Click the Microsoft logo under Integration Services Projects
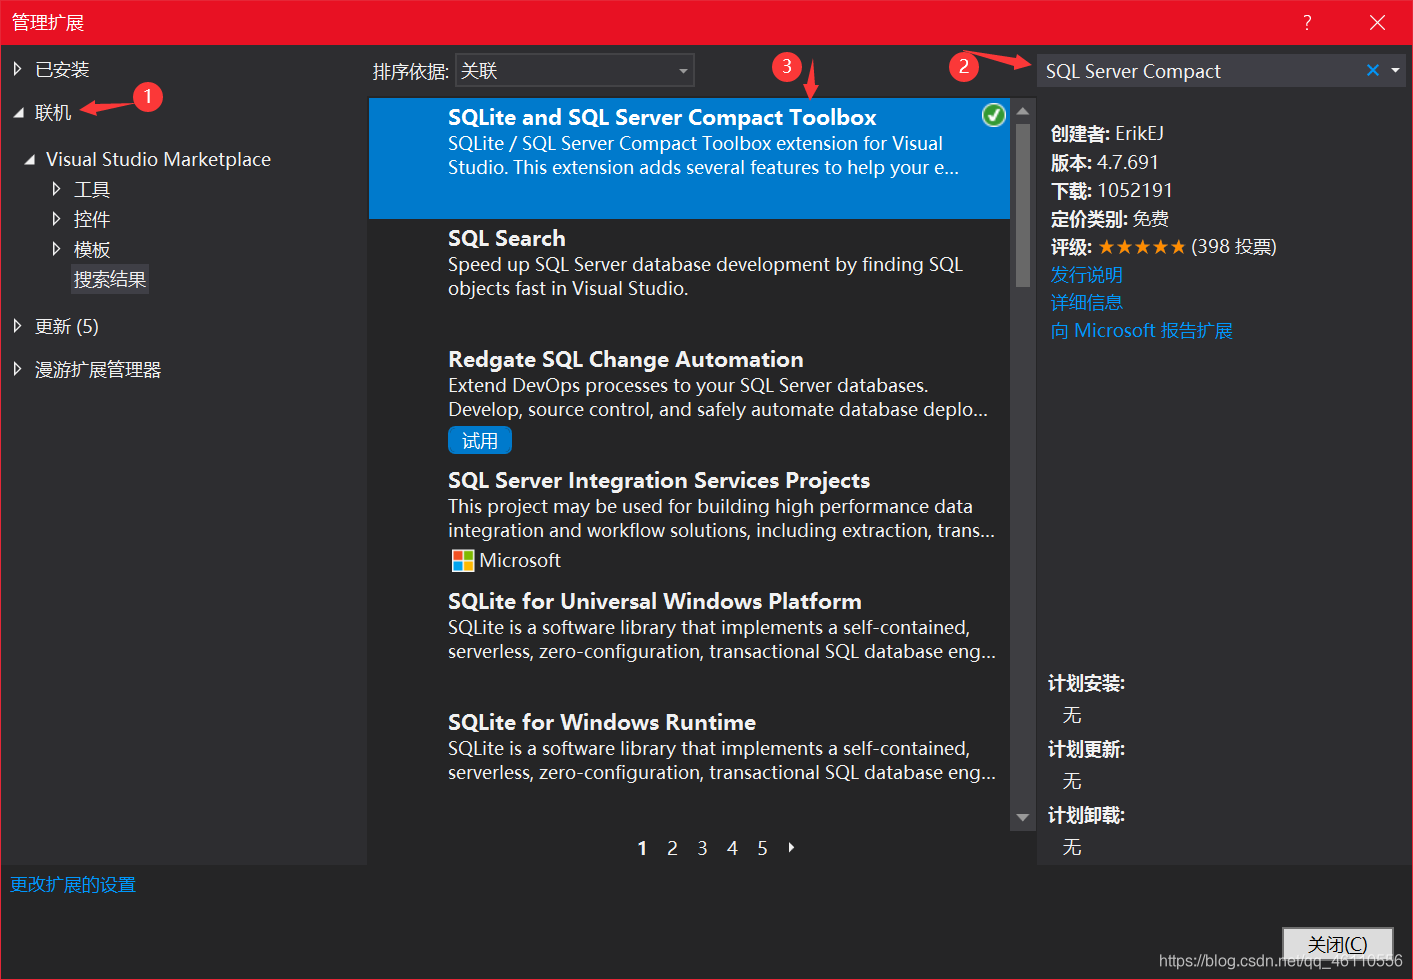The image size is (1413, 980). (x=463, y=560)
